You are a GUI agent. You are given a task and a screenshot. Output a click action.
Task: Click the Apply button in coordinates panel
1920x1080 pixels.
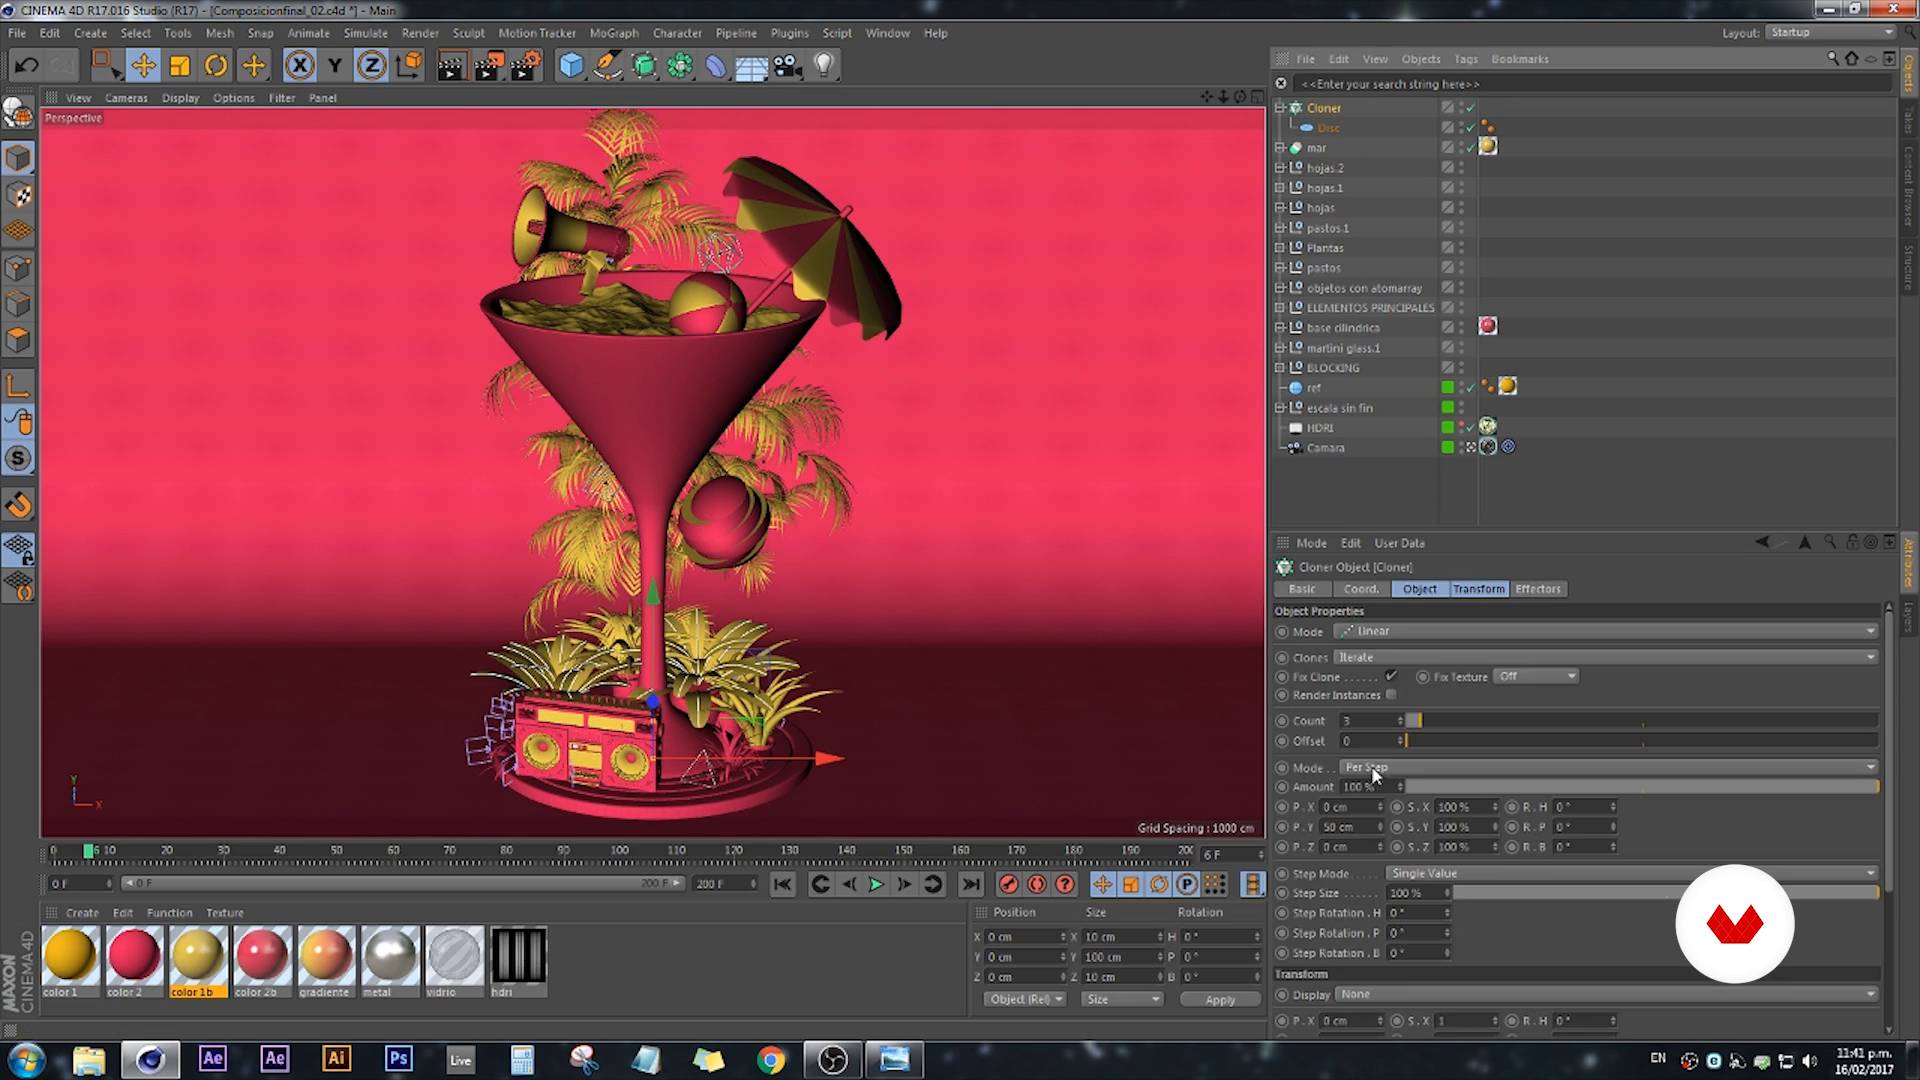(x=1219, y=999)
